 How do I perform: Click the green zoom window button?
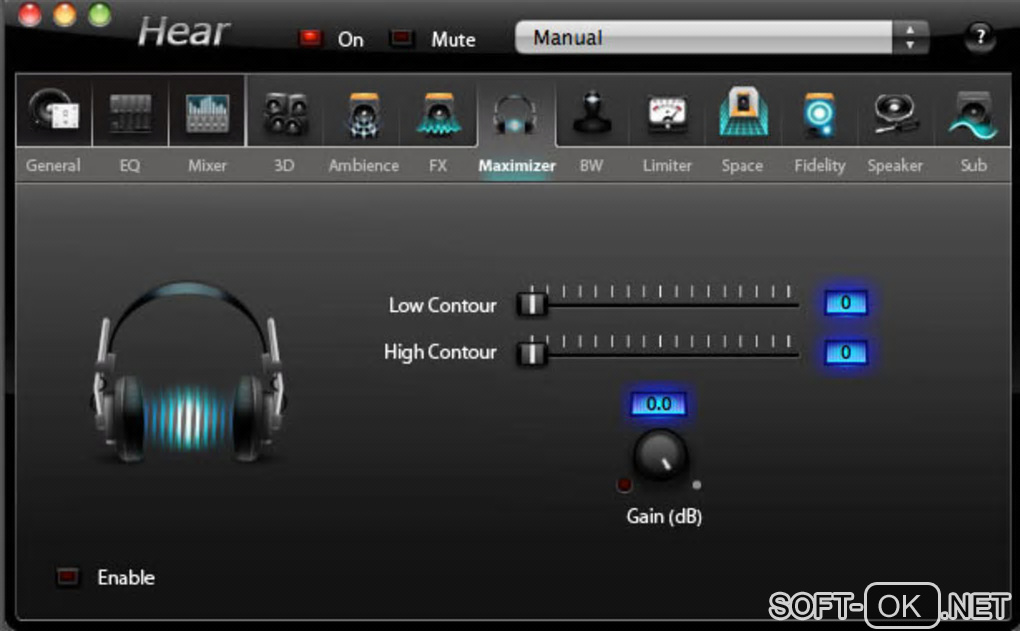pos(100,14)
